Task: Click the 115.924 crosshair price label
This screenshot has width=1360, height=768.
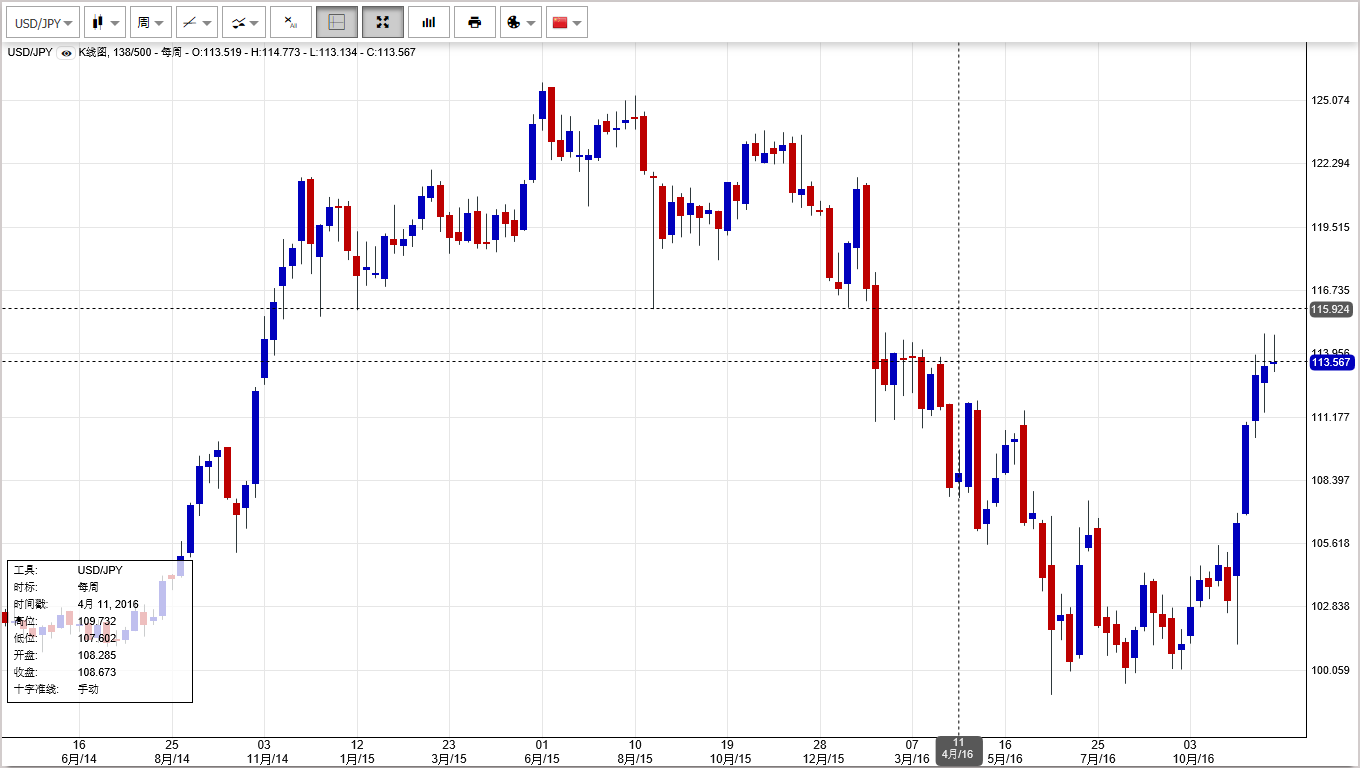Action: [1331, 309]
